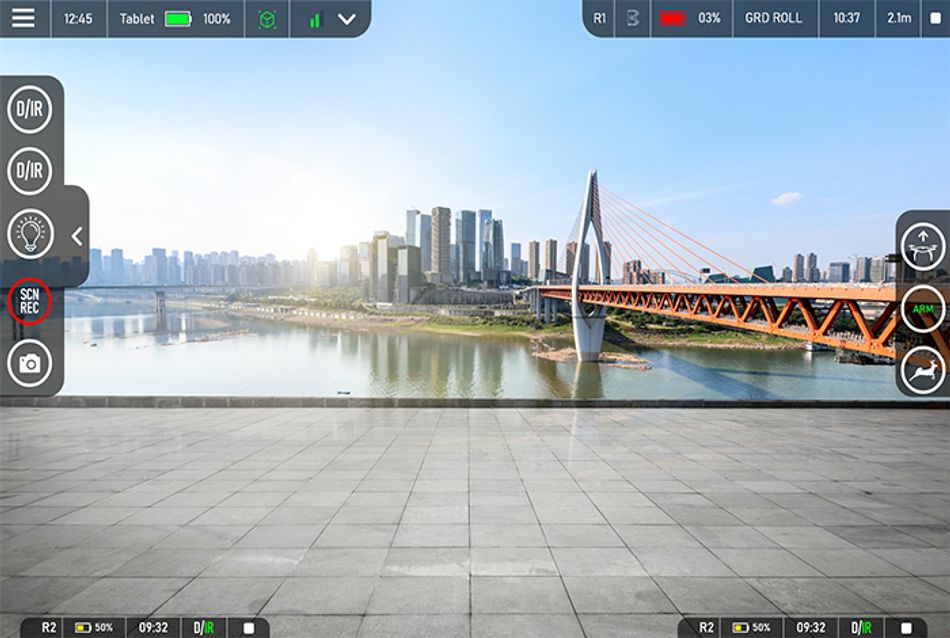Viewport: 950px width, 638px height.
Task: Select 09:32 timer in left bottom strip
Action: point(153,628)
